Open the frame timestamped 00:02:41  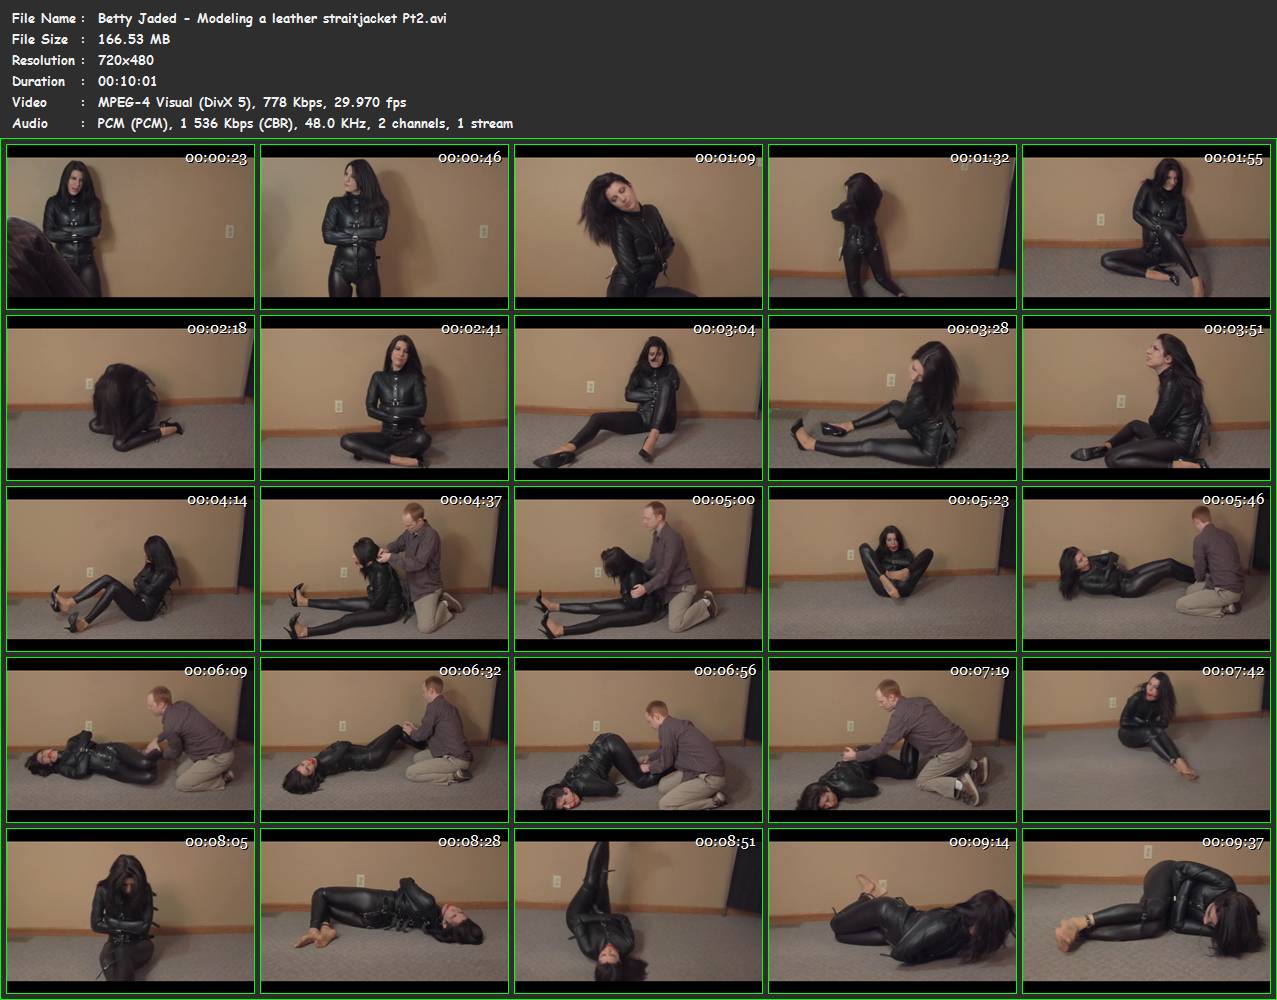[x=384, y=398]
